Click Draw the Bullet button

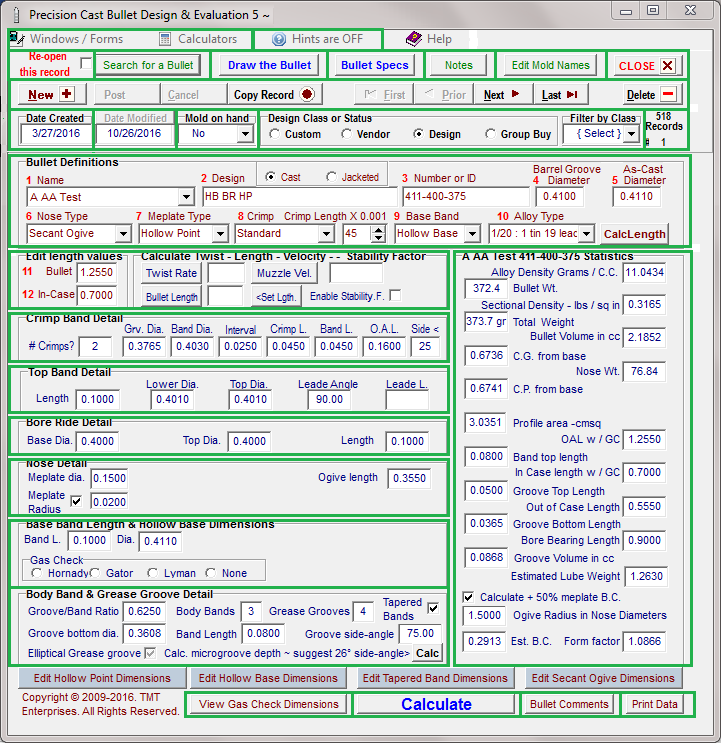click(x=270, y=65)
